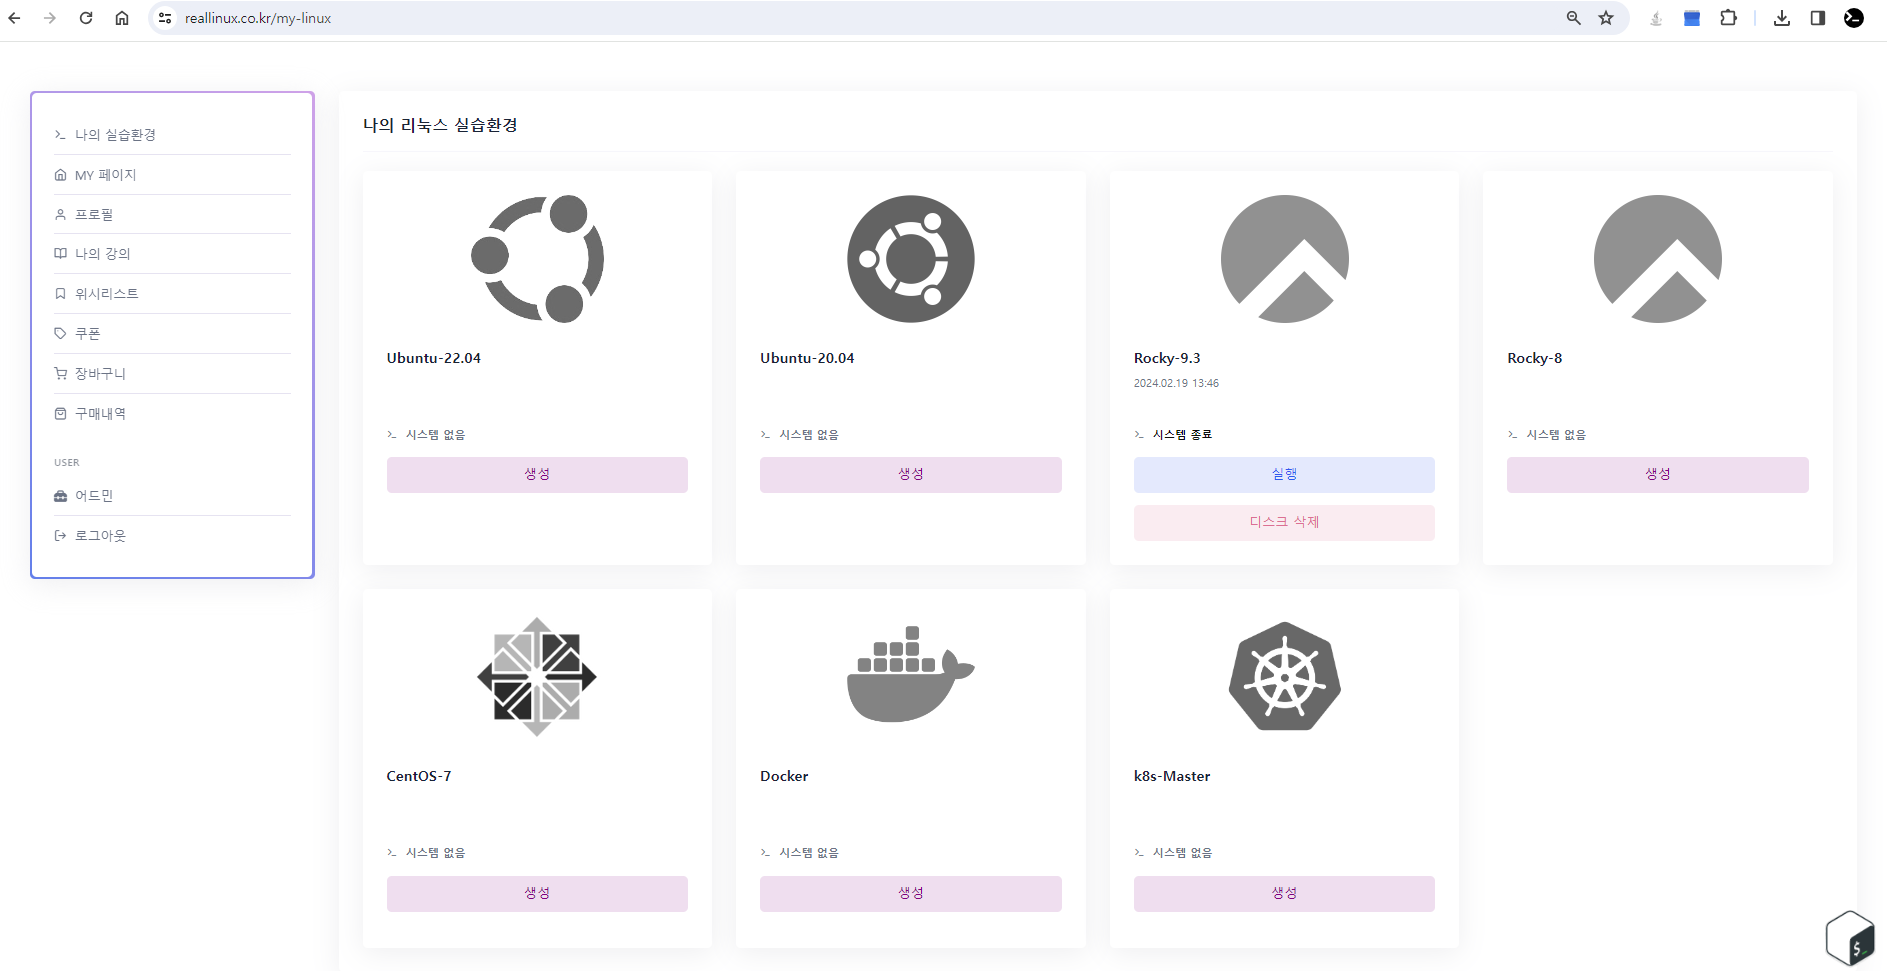This screenshot has width=1887, height=971.
Task: Click the home icon beside MY 페이지
Action: click(x=60, y=175)
